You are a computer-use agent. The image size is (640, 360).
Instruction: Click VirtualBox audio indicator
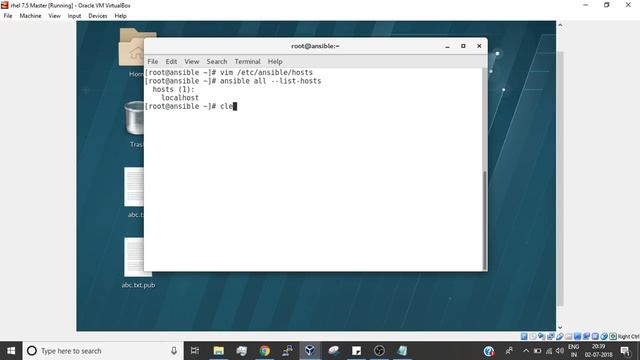[x=542, y=336]
